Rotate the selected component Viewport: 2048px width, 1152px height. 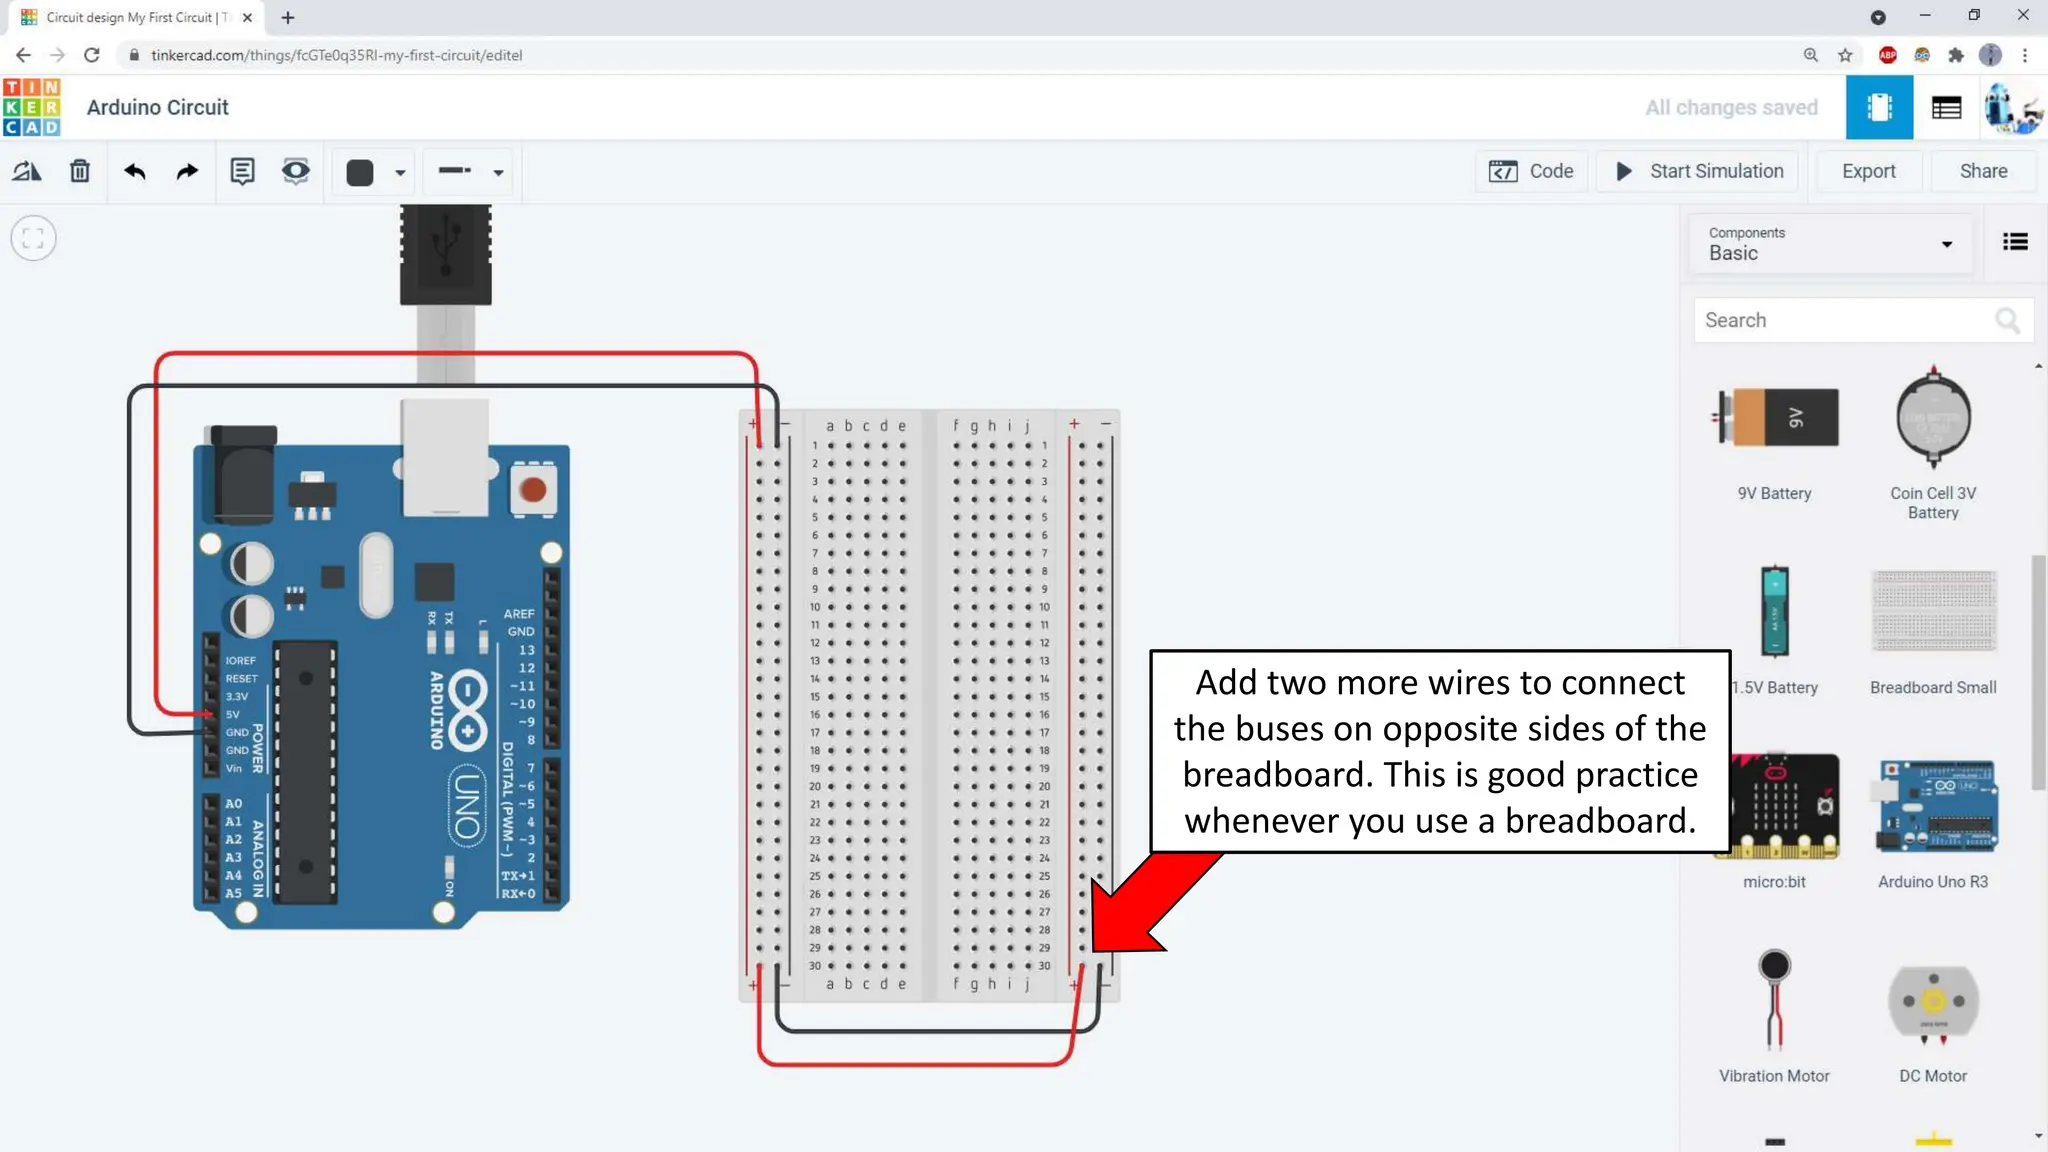27,172
